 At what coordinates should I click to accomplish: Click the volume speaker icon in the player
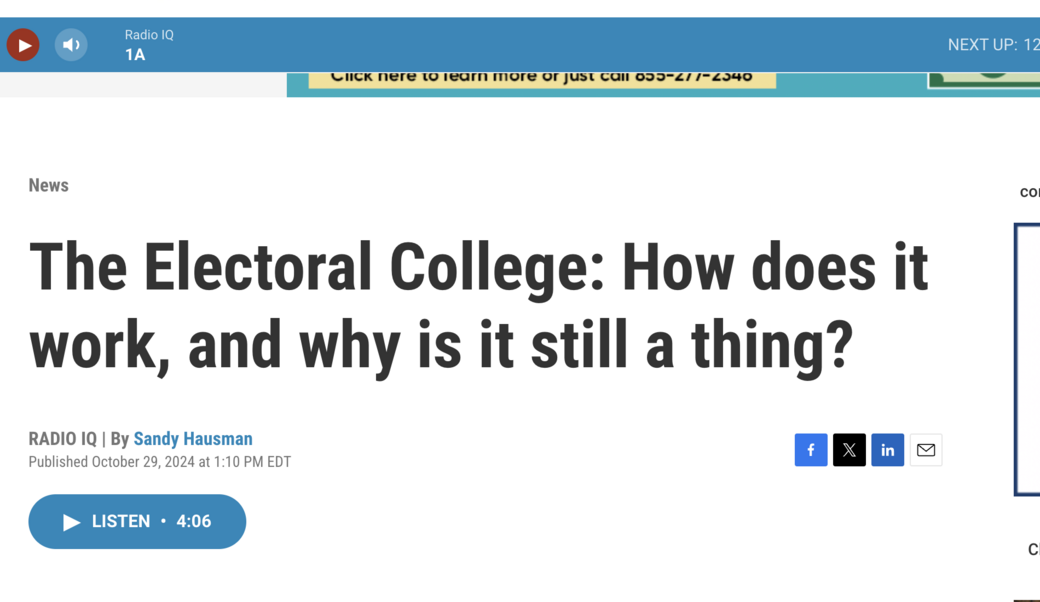[x=71, y=44]
